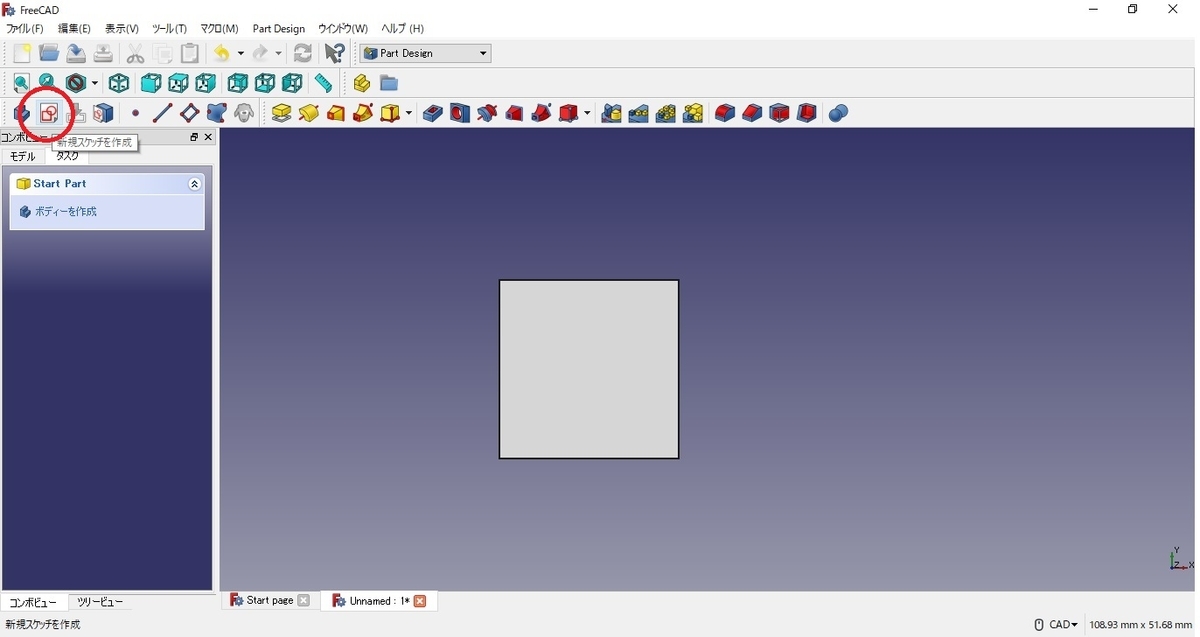This screenshot has width=1200, height=637.
Task: Click the Create body icon in the toolbar
Action: click(21, 113)
